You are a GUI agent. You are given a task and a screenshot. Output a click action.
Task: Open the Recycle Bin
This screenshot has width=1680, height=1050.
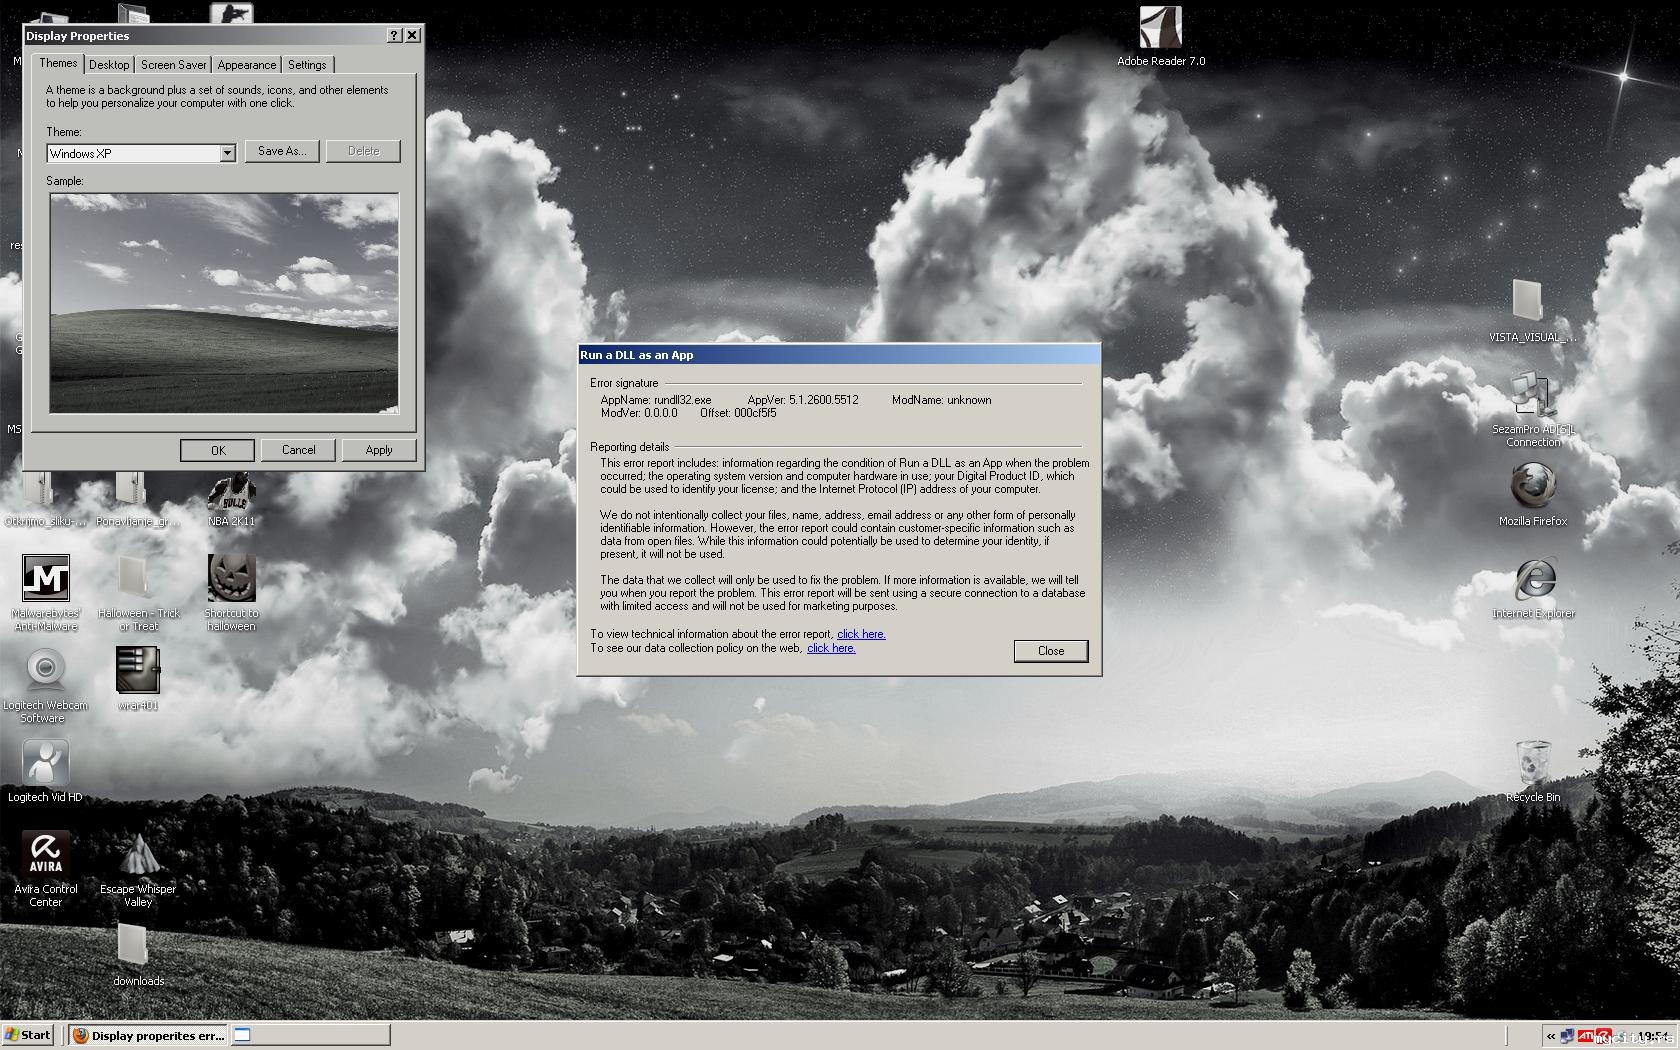[1533, 771]
